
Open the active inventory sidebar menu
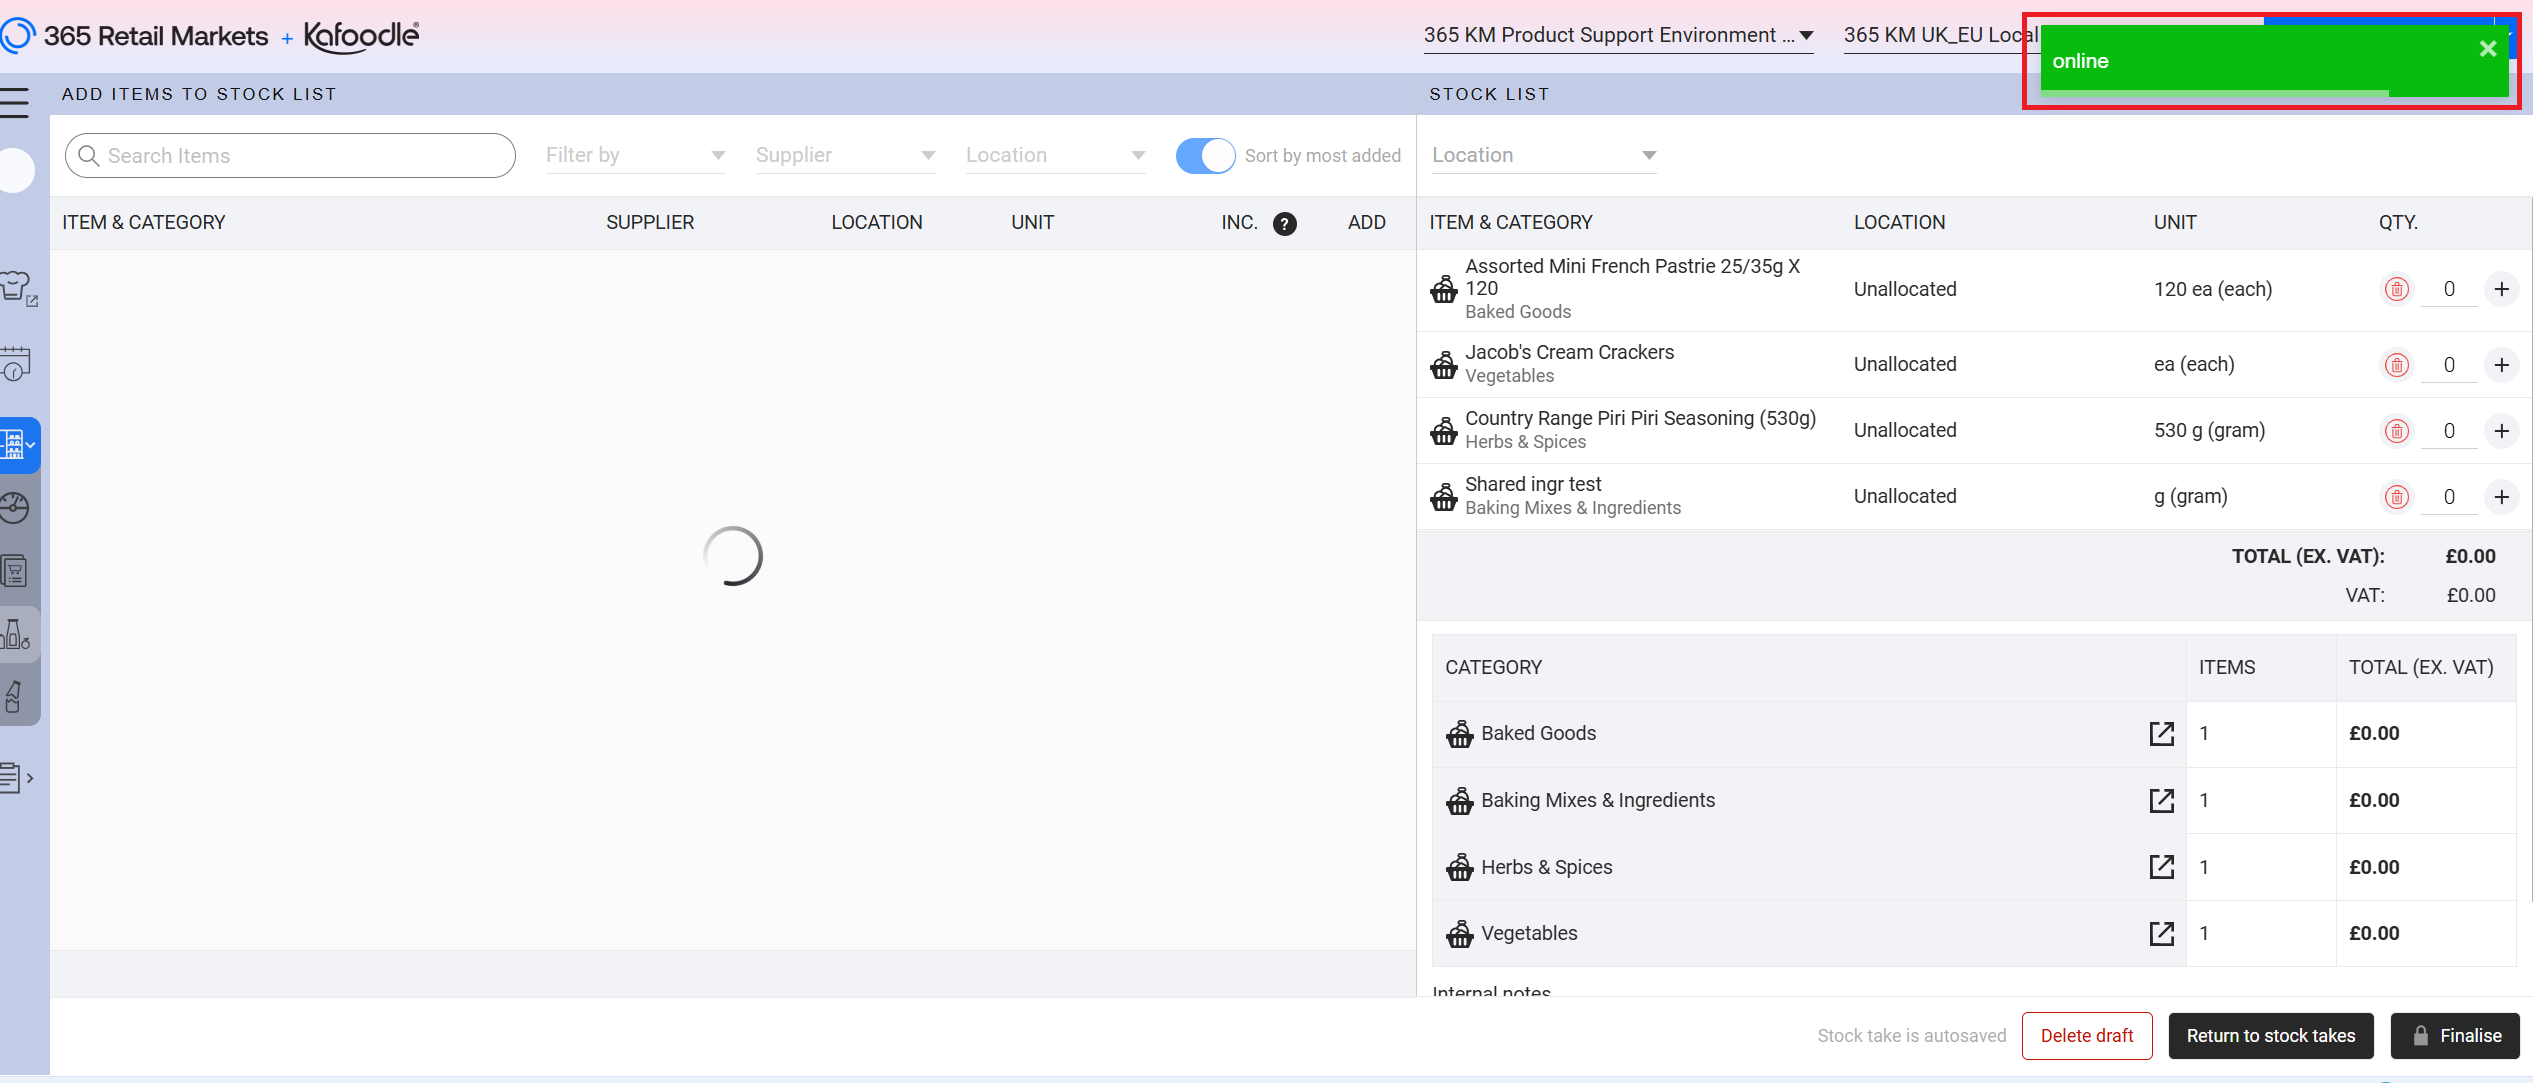pos(17,444)
